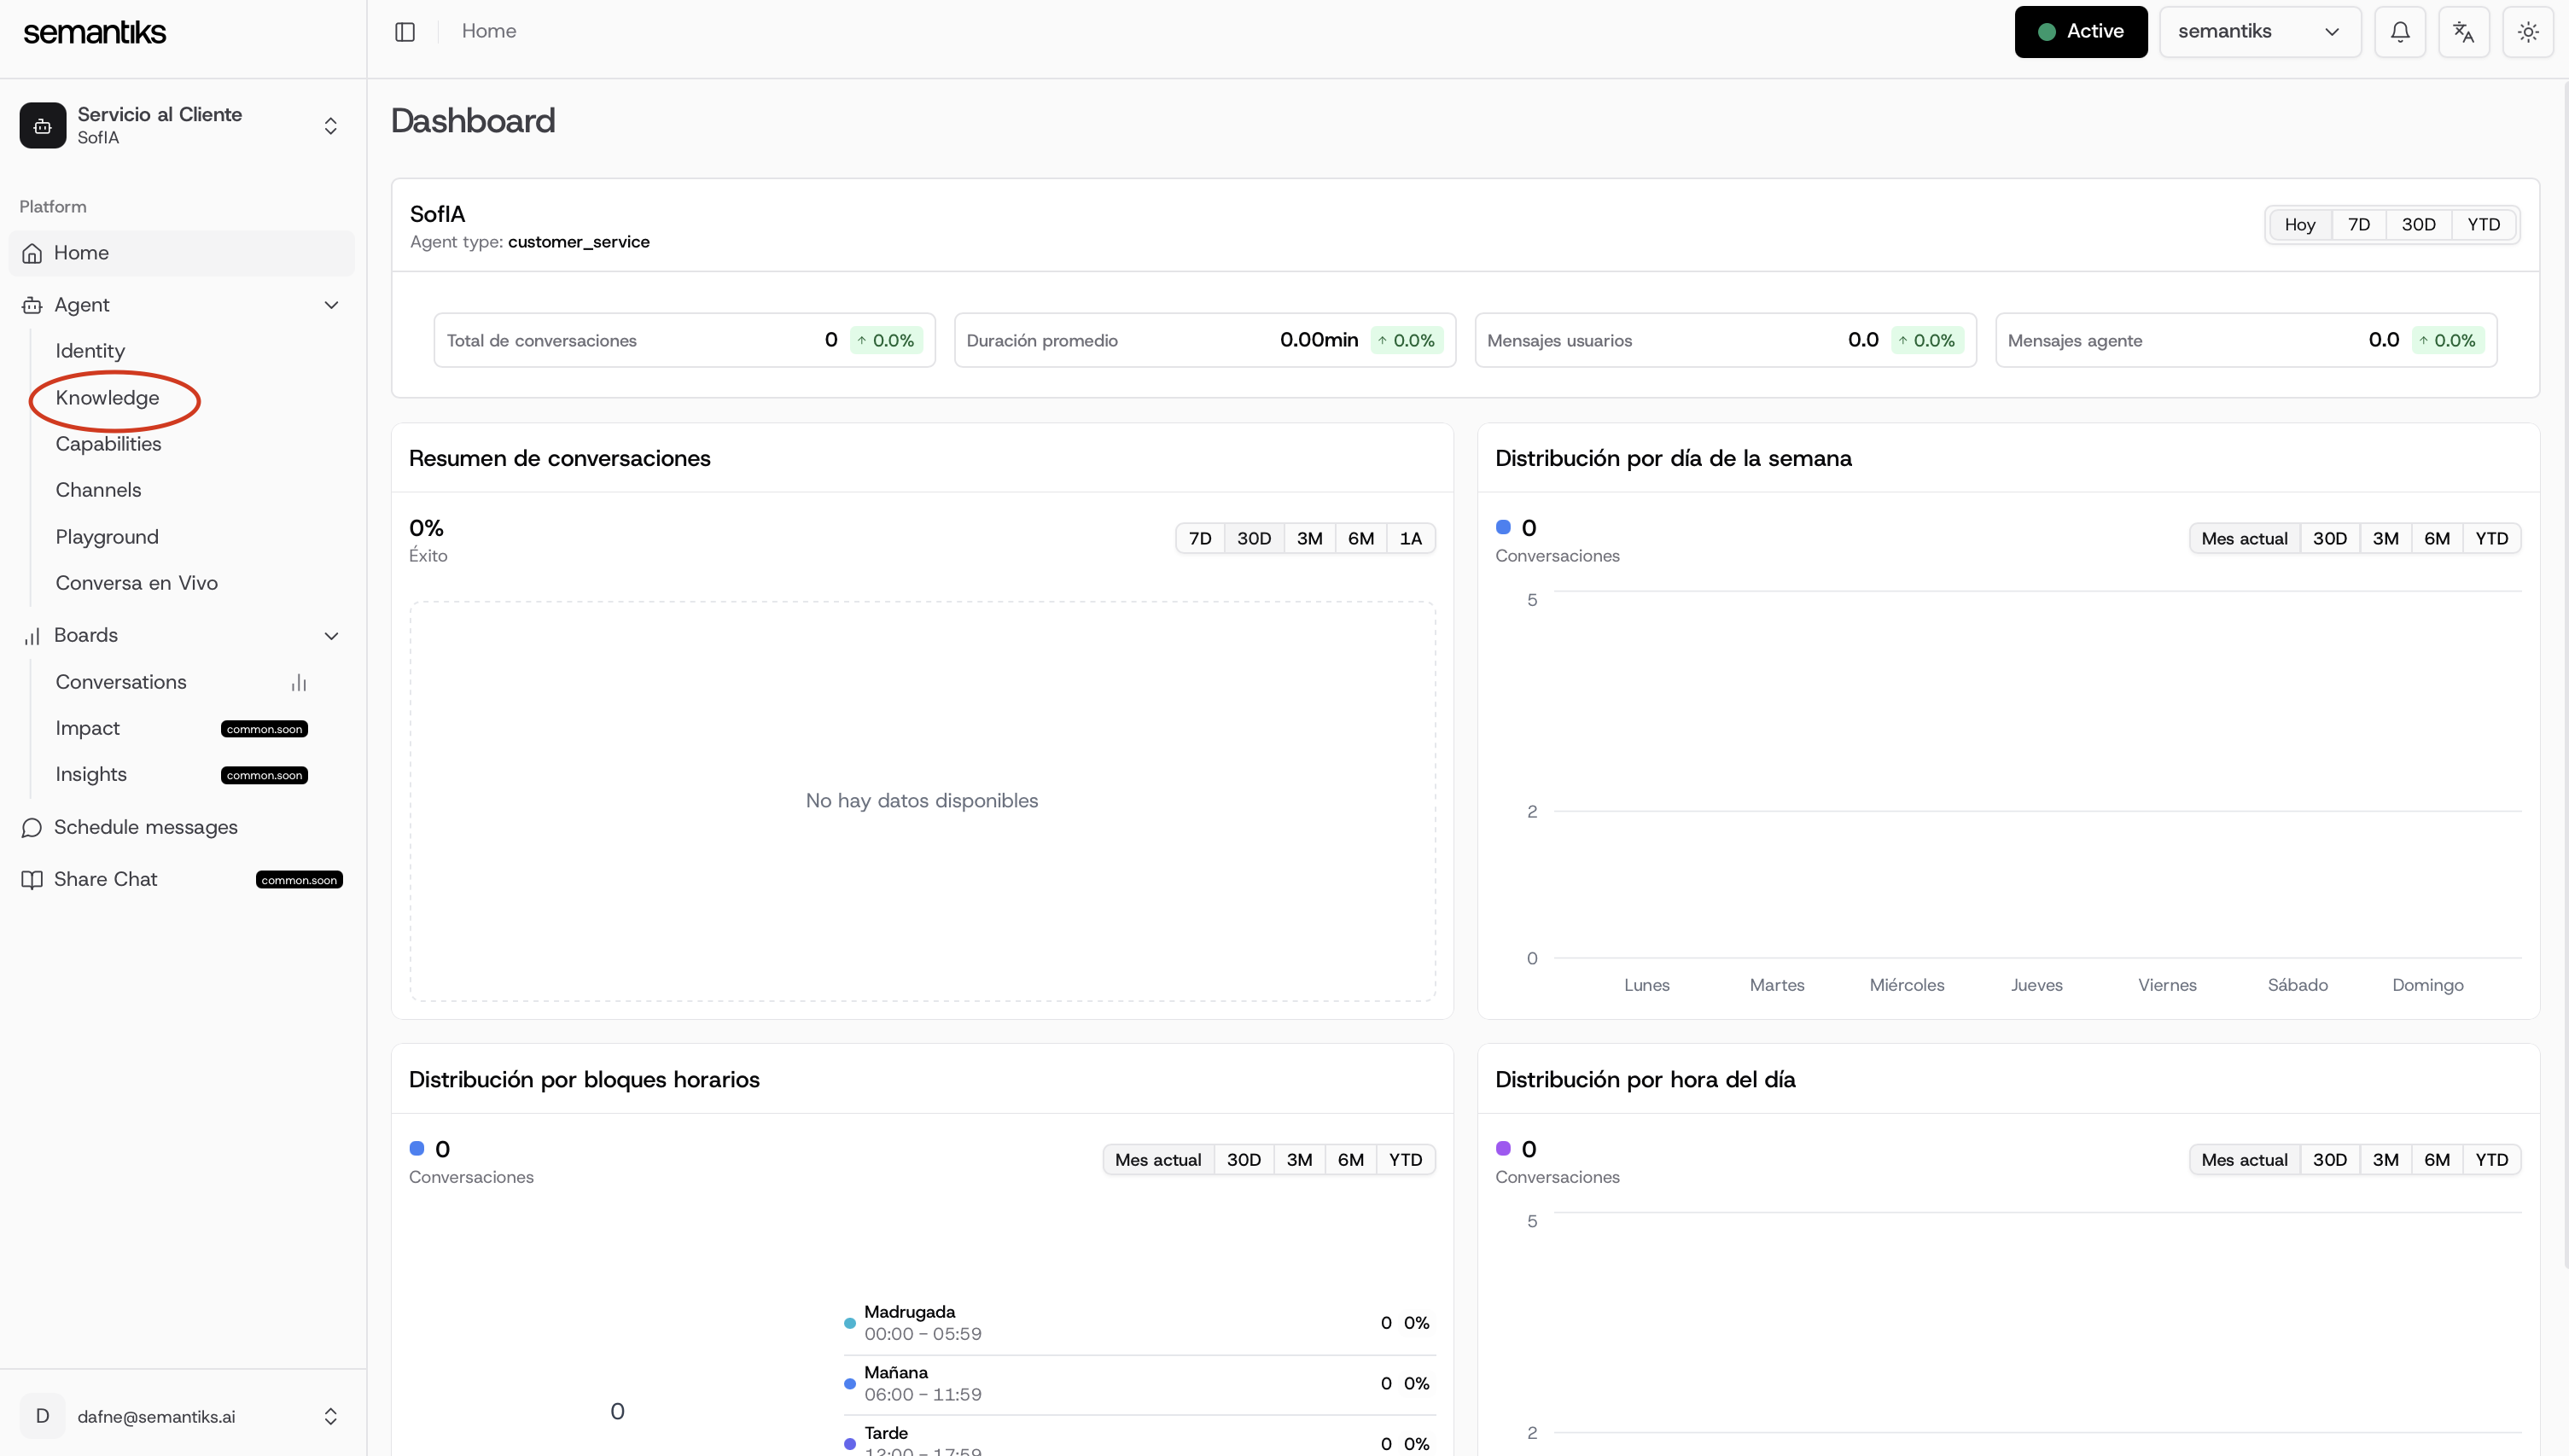Click the language translate icon

[x=2463, y=32]
